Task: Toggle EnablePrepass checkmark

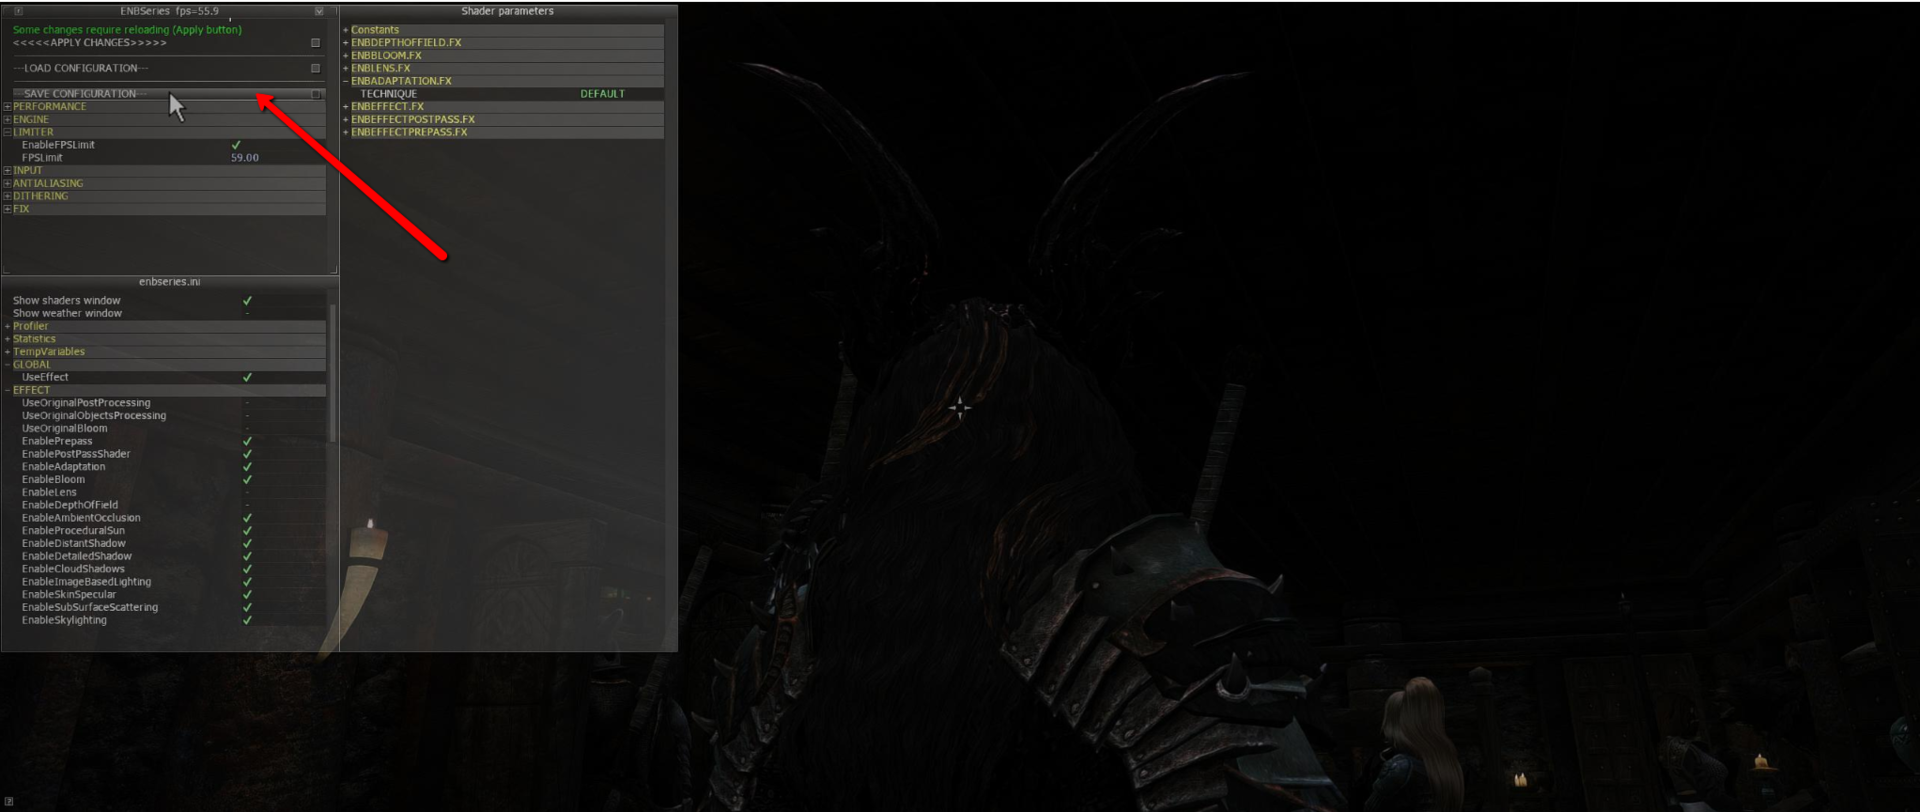Action: click(247, 441)
